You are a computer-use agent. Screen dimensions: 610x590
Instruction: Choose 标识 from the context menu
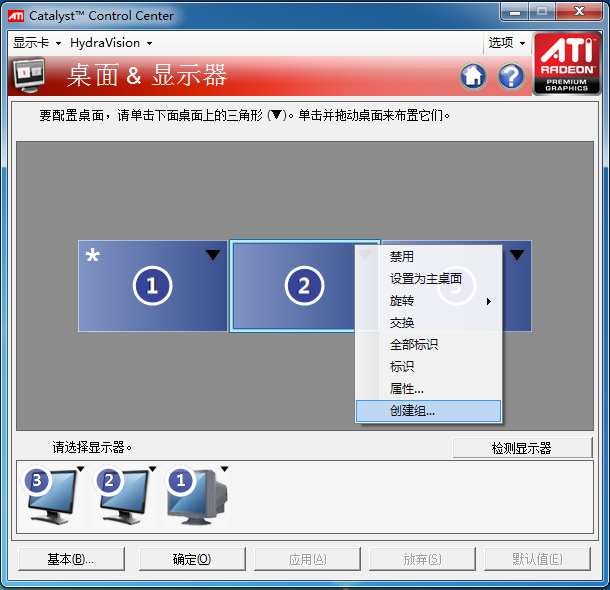428,367
